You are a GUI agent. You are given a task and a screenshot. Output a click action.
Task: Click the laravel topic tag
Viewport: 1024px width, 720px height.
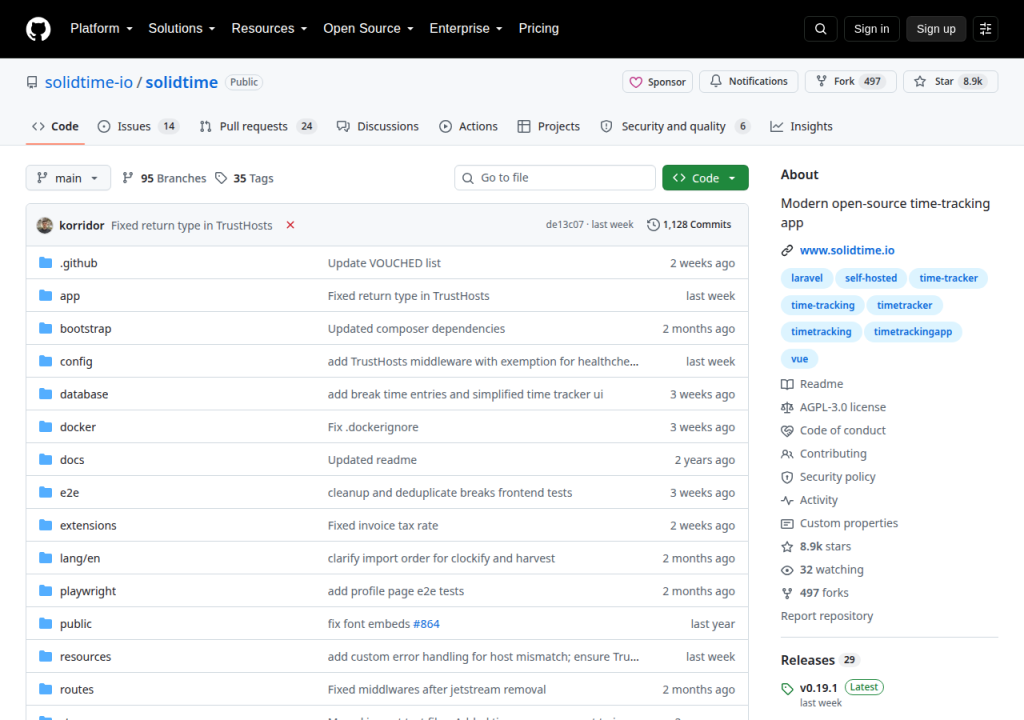click(x=807, y=278)
